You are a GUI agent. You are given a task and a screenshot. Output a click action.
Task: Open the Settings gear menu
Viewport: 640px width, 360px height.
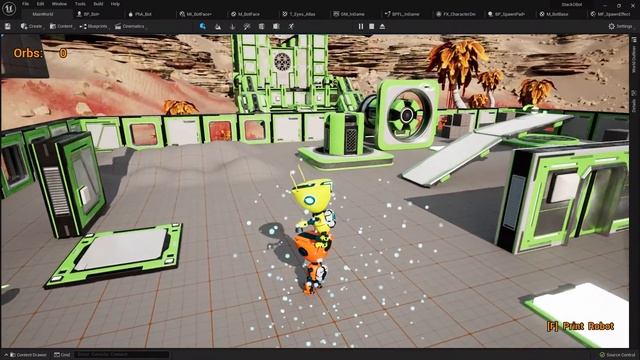(x=620, y=26)
